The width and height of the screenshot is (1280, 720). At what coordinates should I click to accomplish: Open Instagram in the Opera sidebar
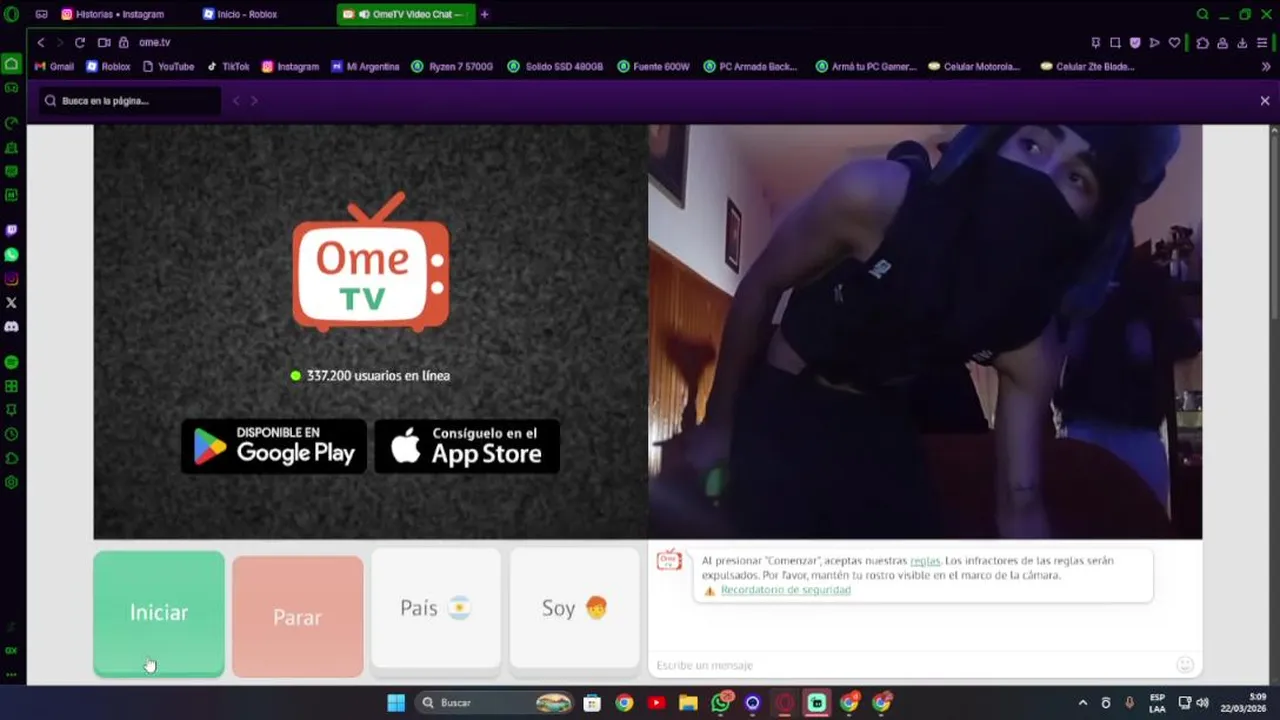coord(12,279)
